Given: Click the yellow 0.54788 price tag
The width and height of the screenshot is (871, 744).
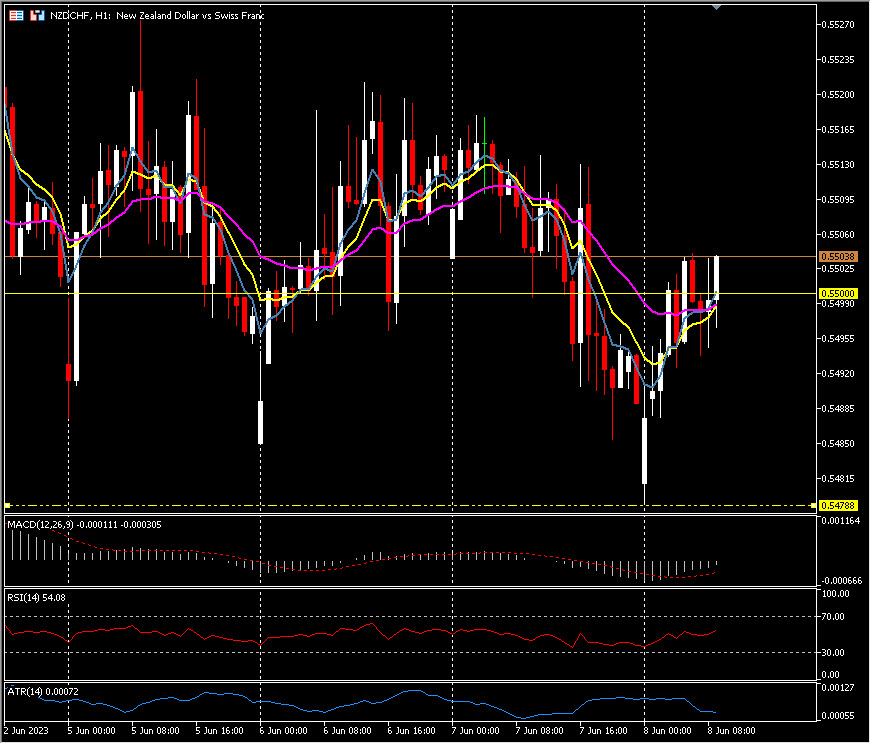Looking at the screenshot, I should pos(836,505).
